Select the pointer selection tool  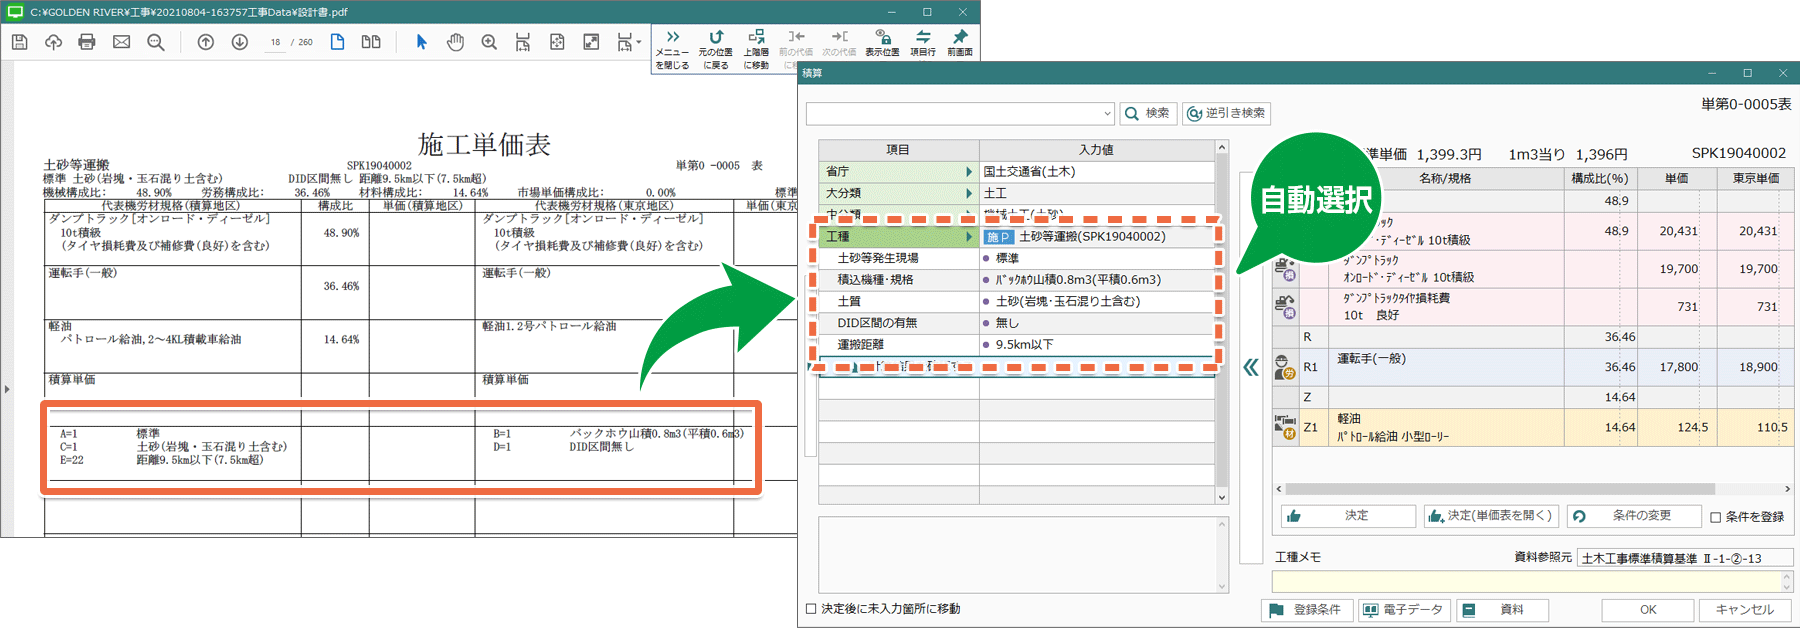421,42
